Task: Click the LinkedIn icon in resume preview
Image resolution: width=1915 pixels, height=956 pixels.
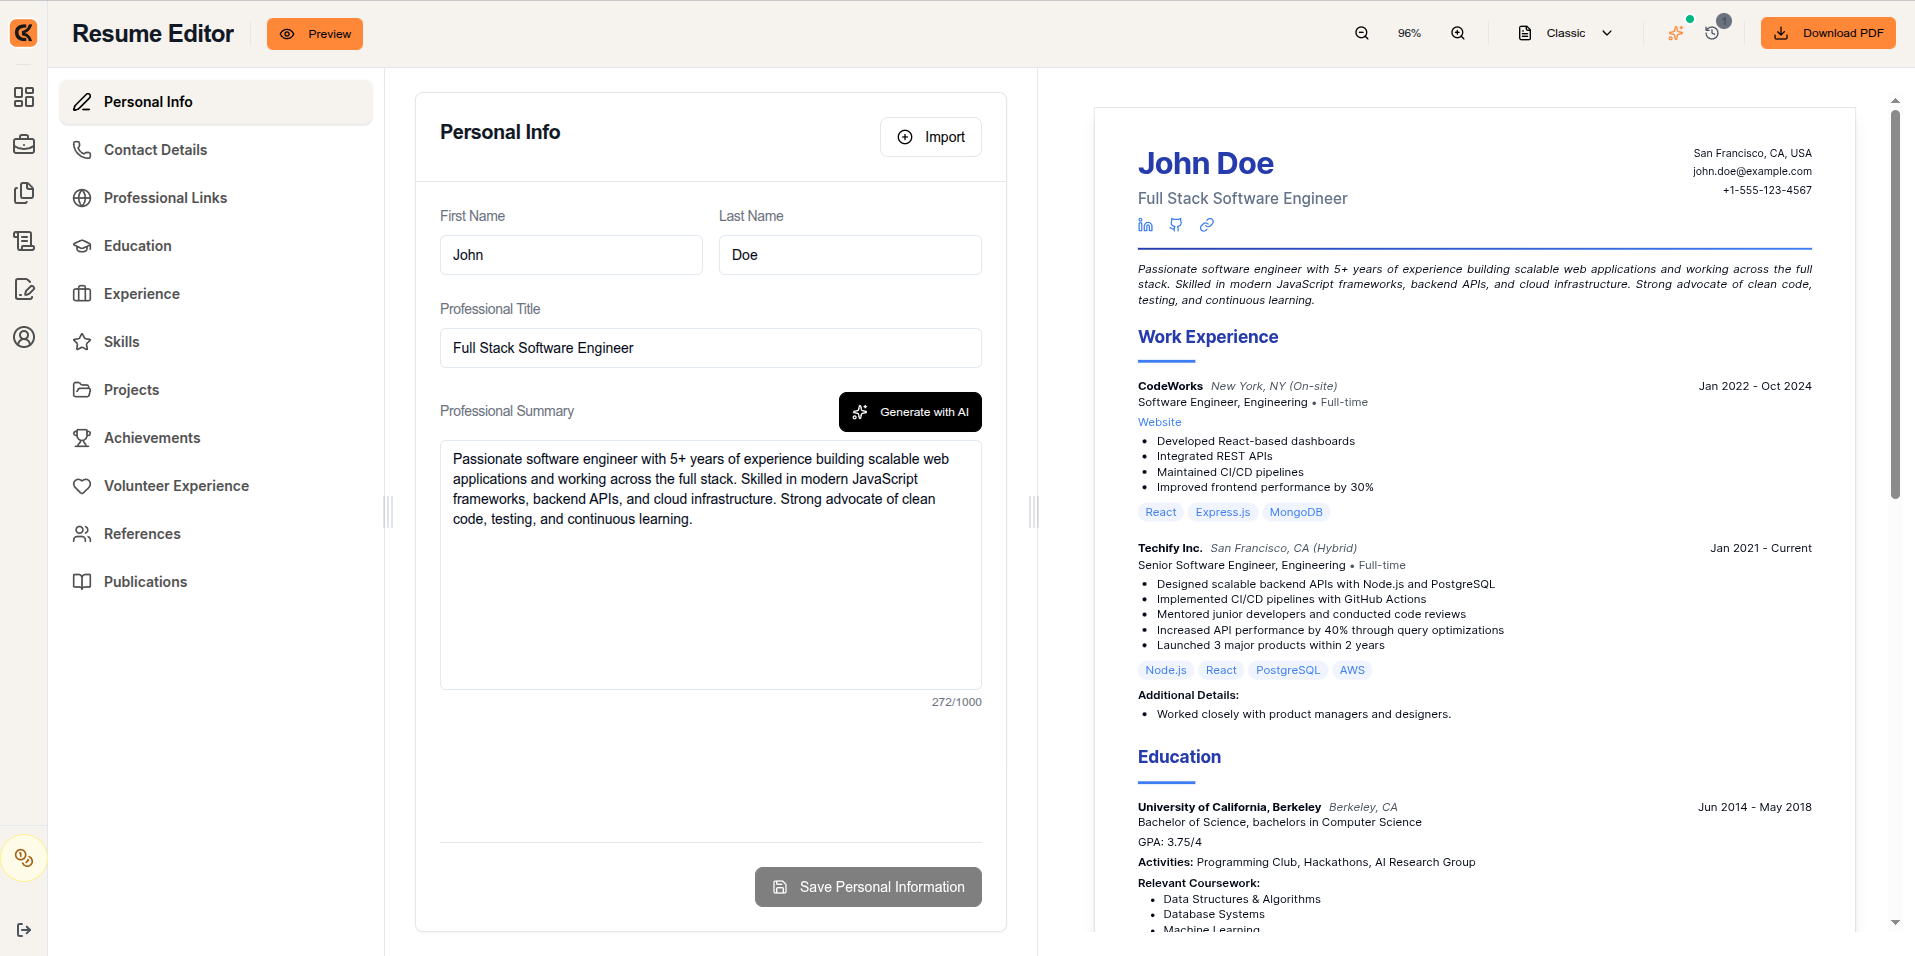Action: (x=1146, y=225)
